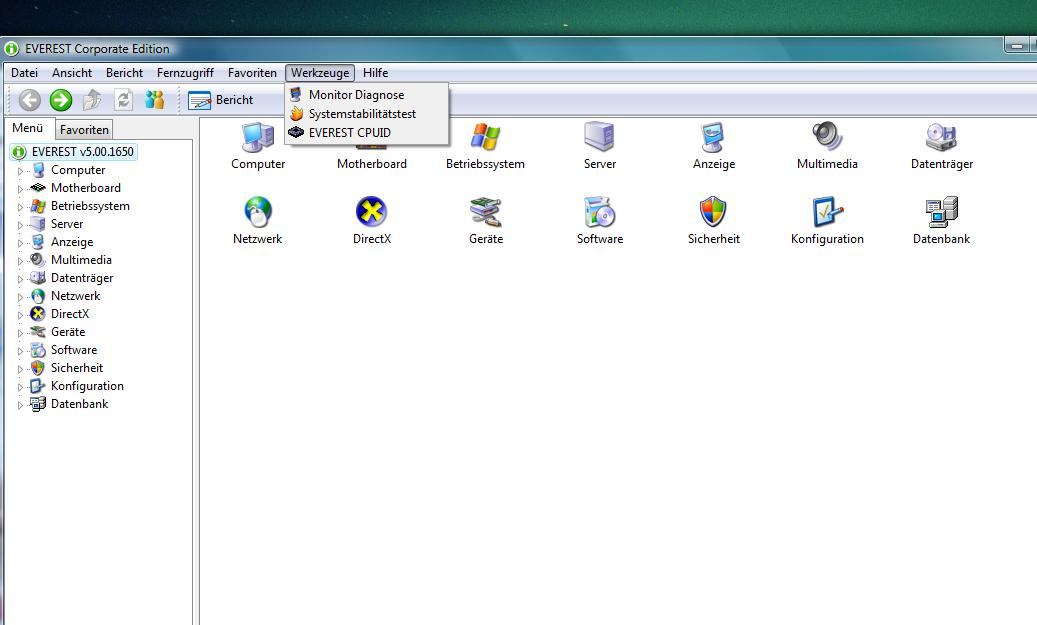Expand the Anzeige tree node arrow
This screenshot has width=1037, height=625.
pyautogui.click(x=21, y=243)
